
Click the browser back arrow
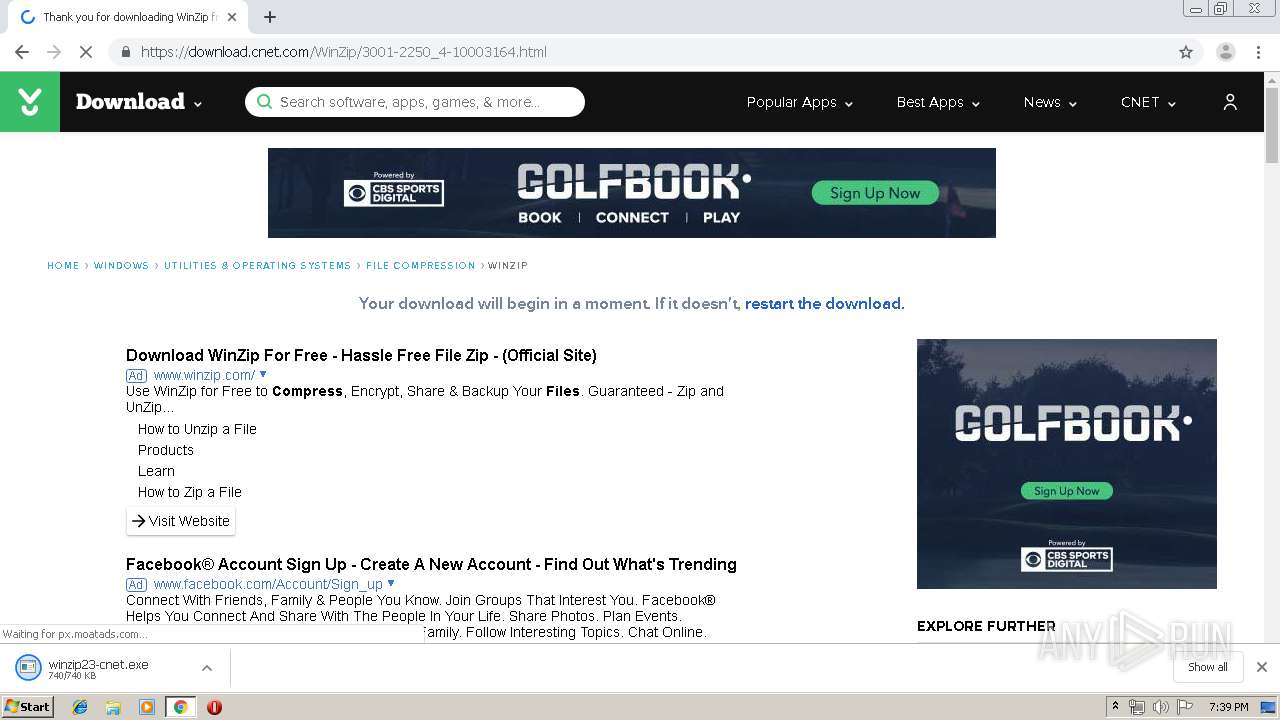[x=22, y=52]
